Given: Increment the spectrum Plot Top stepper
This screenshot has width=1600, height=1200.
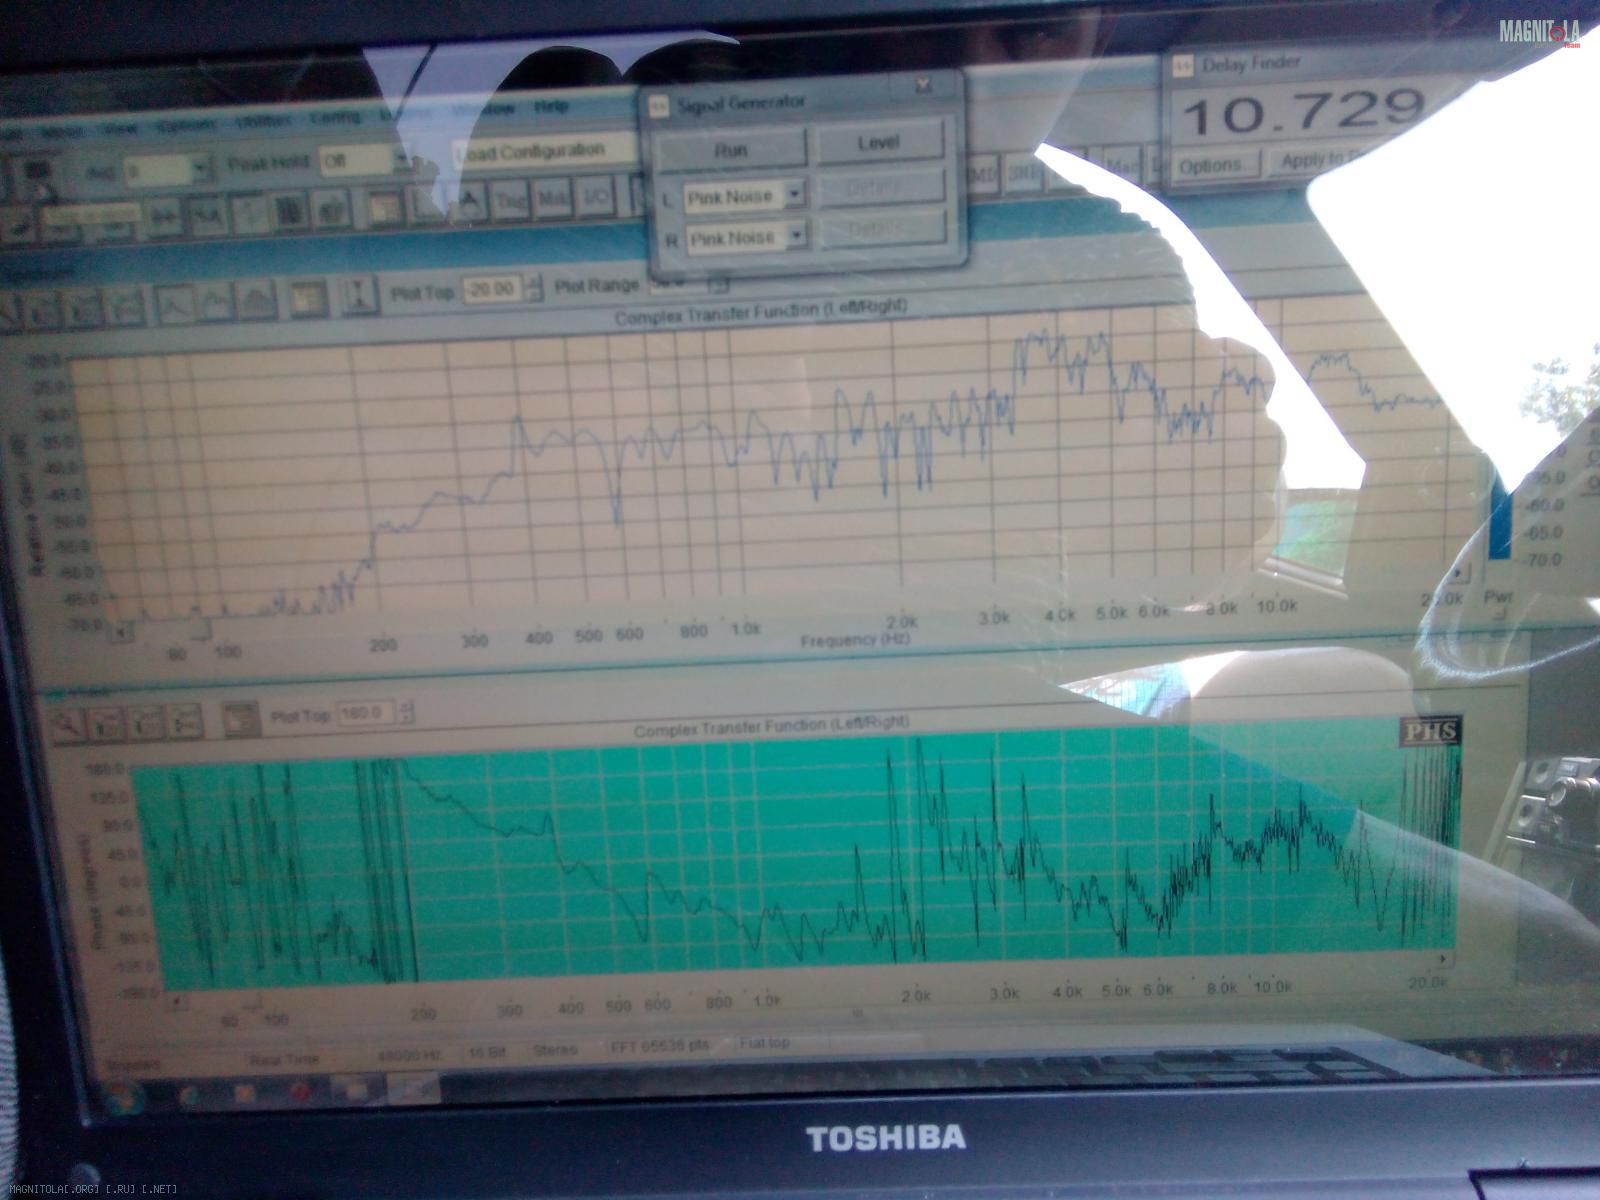Looking at the screenshot, I should click(x=534, y=283).
